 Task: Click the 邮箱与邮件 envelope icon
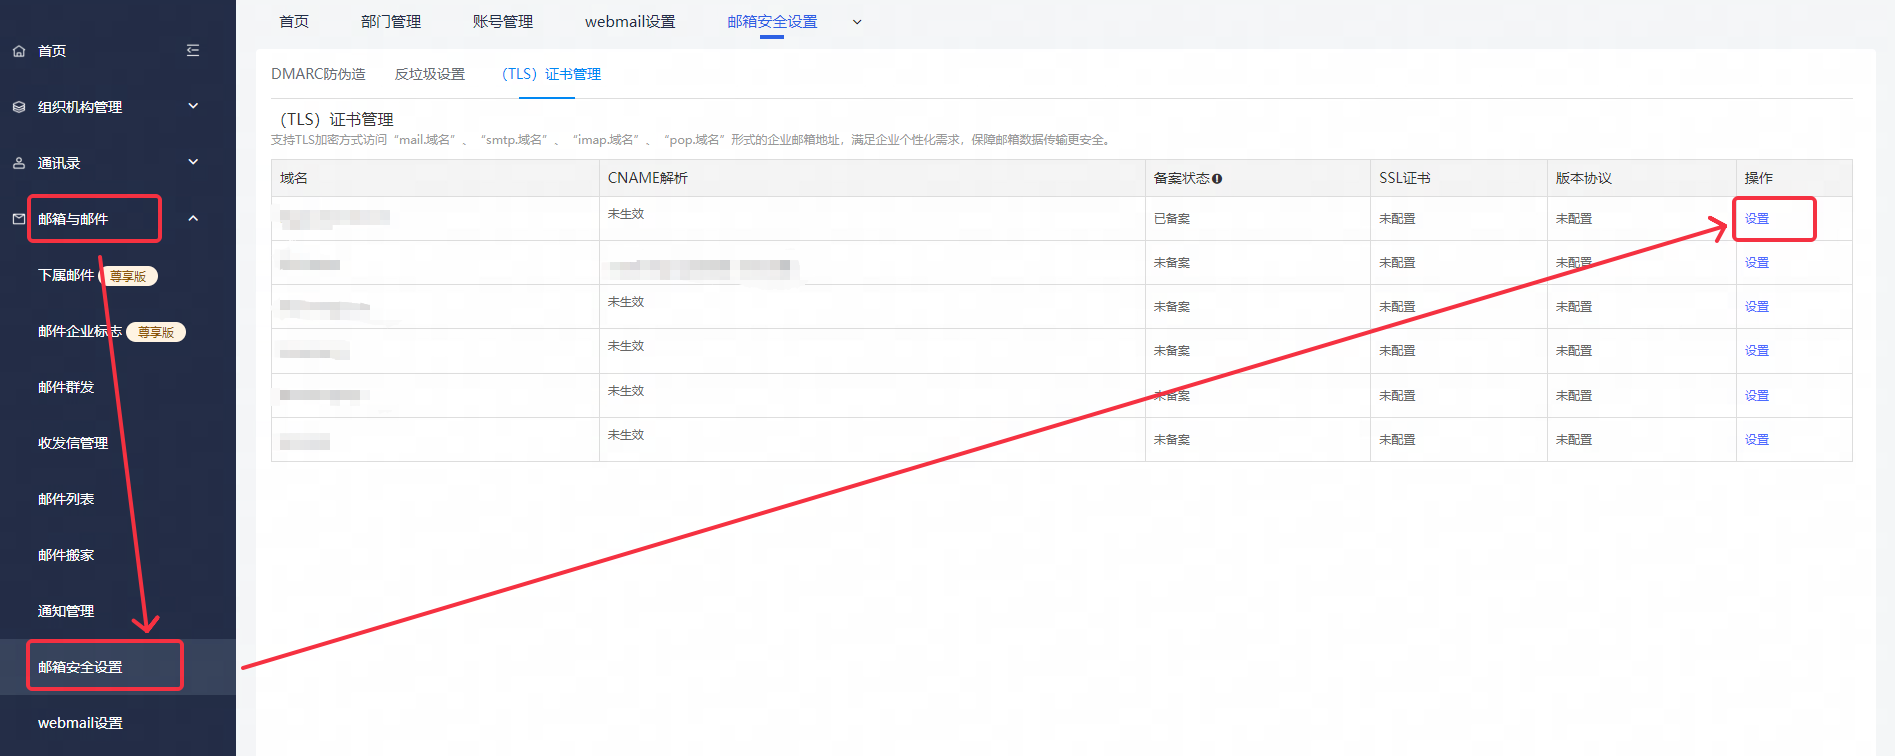(x=19, y=219)
